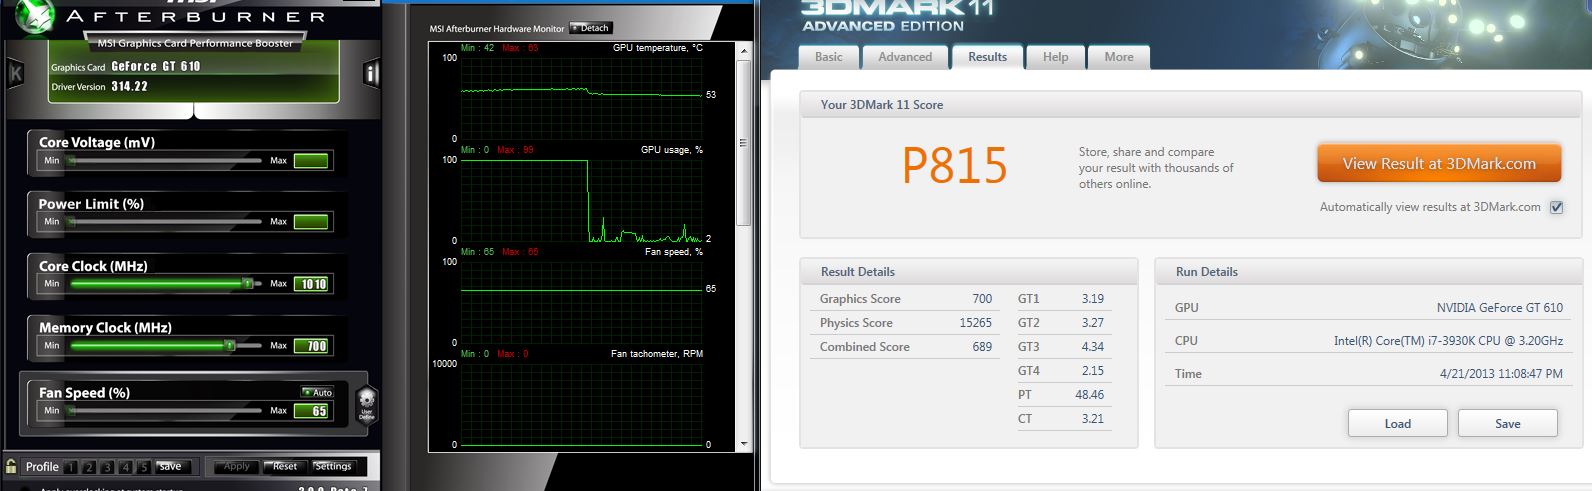This screenshot has height=491, width=1592.
Task: Click the GT1 result 3.19
Action: point(1092,299)
